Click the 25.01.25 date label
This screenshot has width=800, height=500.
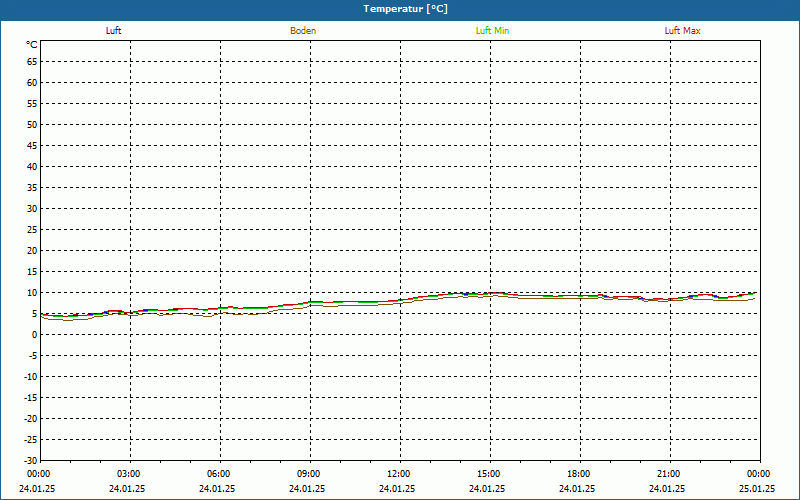[x=757, y=489]
